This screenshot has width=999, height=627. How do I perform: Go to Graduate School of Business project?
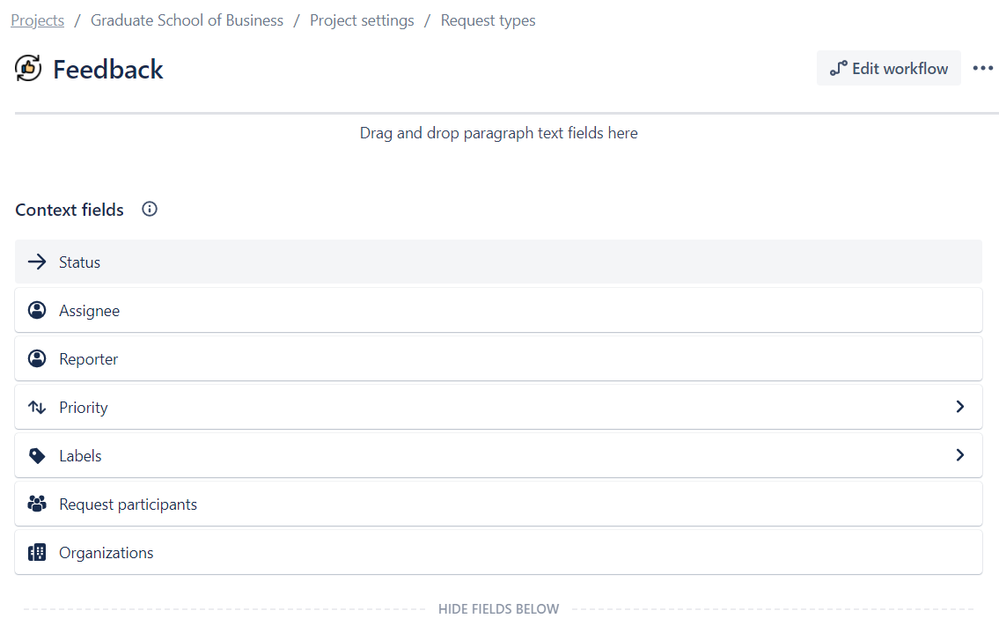[x=186, y=20]
